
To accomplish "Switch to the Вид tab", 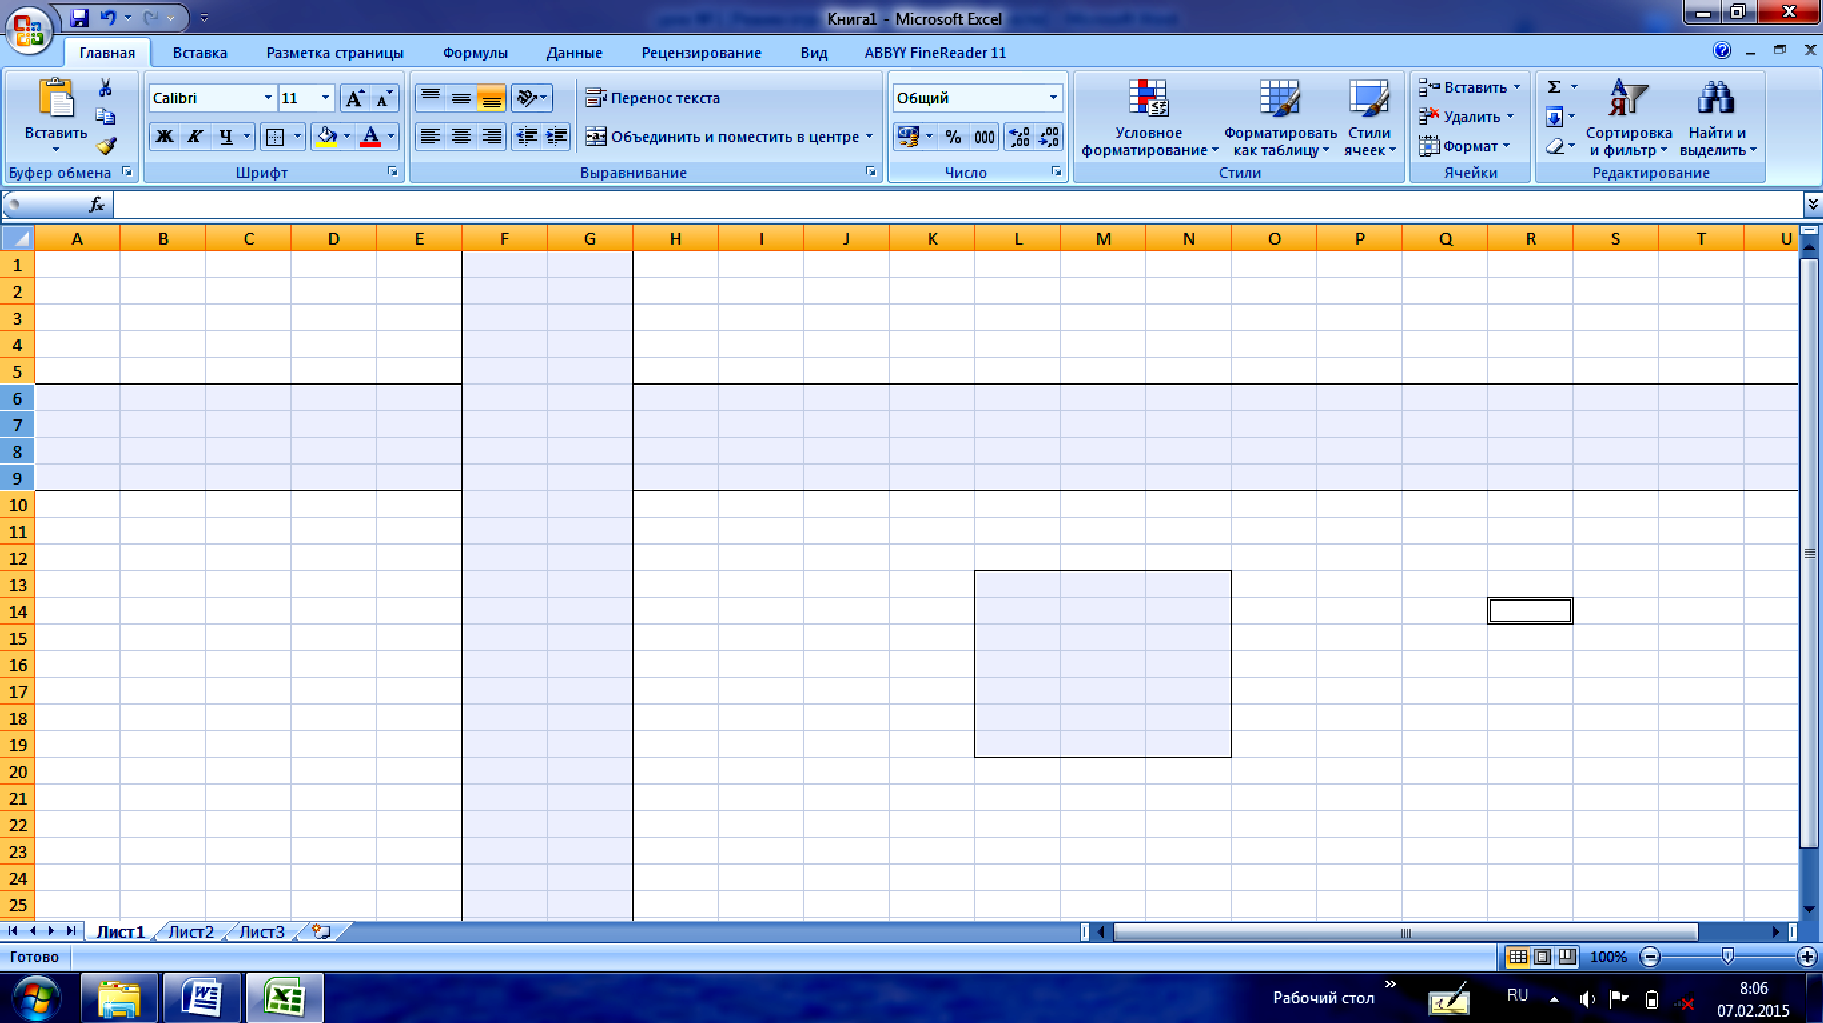I will point(814,53).
